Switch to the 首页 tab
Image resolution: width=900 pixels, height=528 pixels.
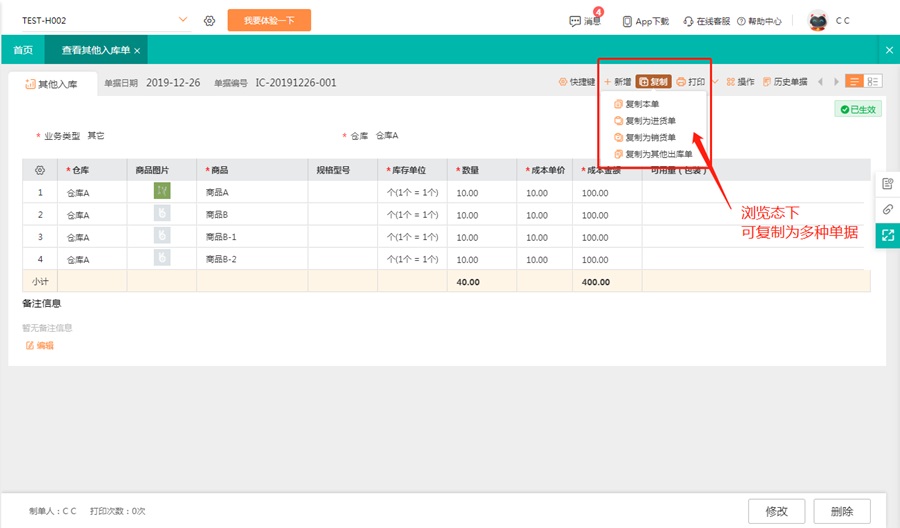coord(23,50)
